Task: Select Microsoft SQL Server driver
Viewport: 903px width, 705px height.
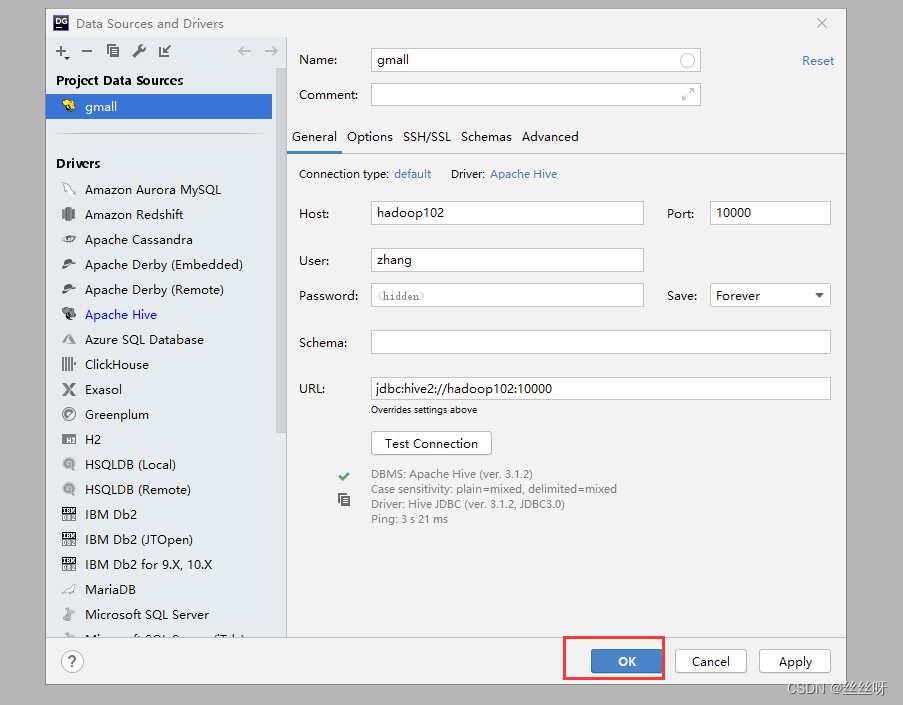Action: 146,615
